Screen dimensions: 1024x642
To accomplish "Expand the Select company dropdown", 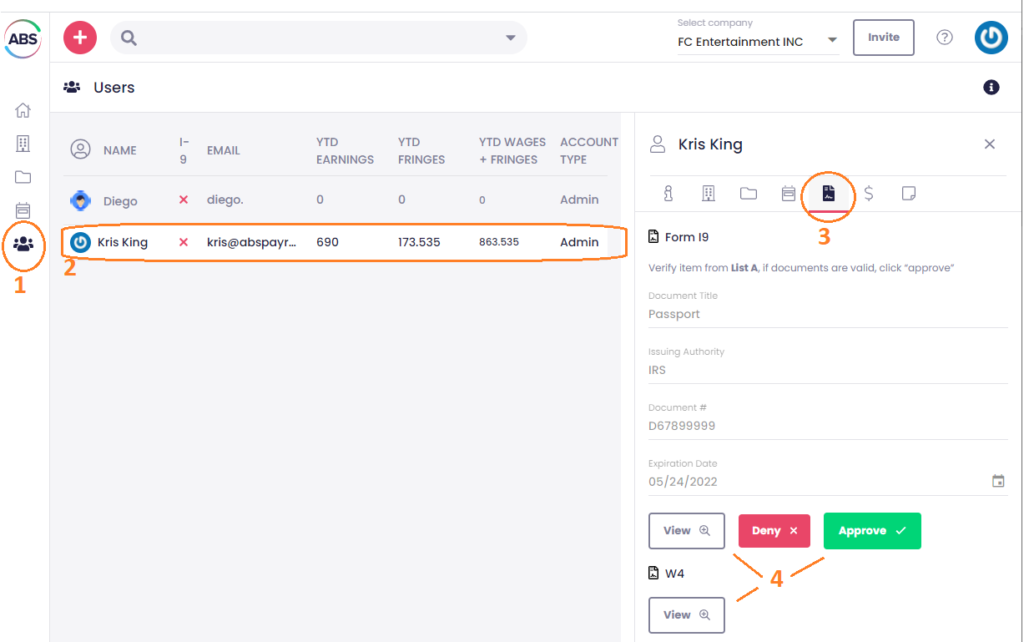I will coord(832,42).
